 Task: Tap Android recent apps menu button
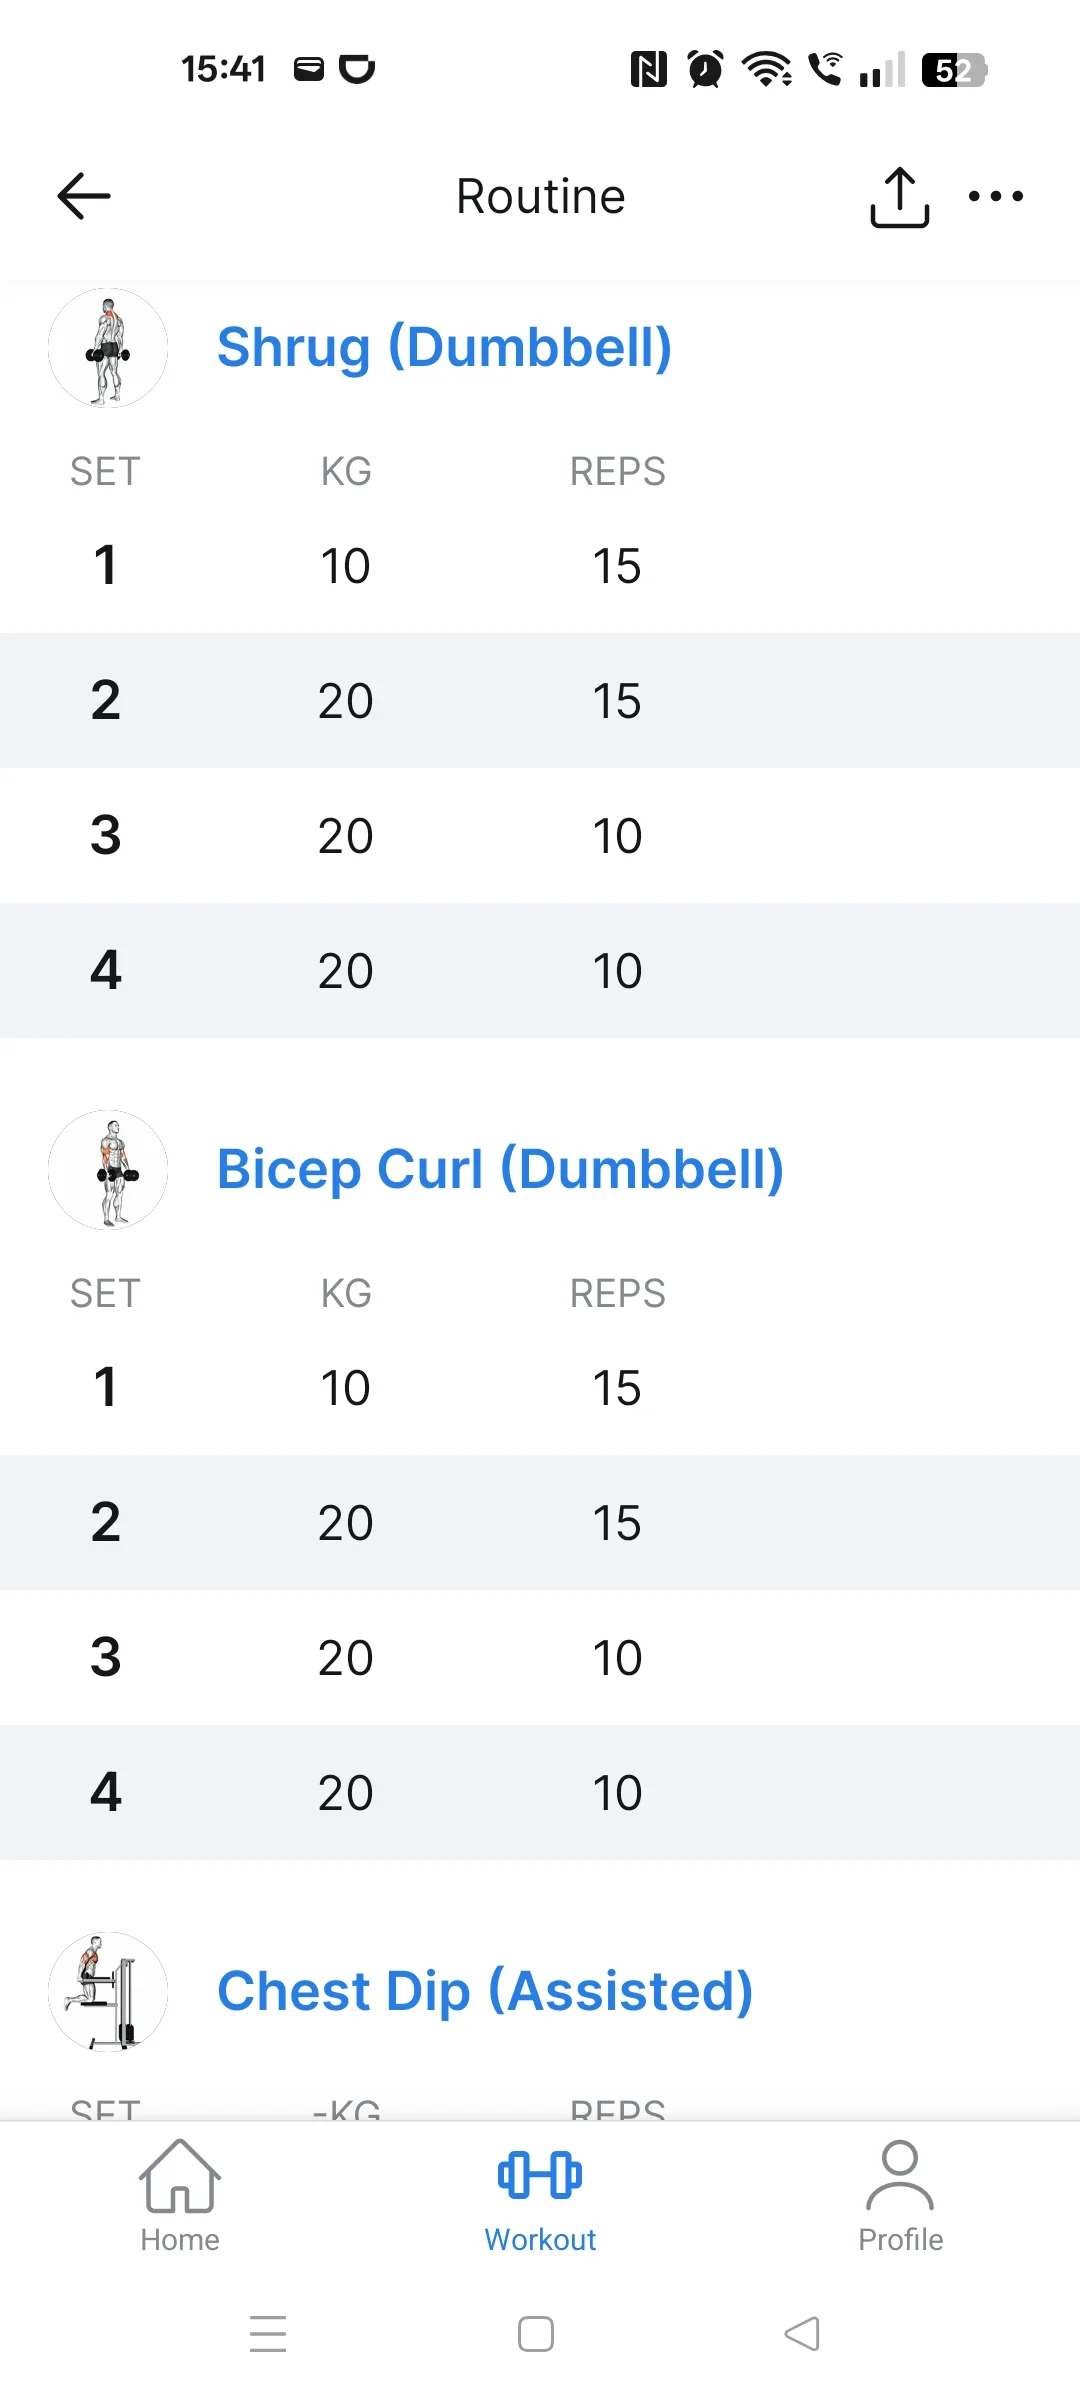[x=268, y=2334]
